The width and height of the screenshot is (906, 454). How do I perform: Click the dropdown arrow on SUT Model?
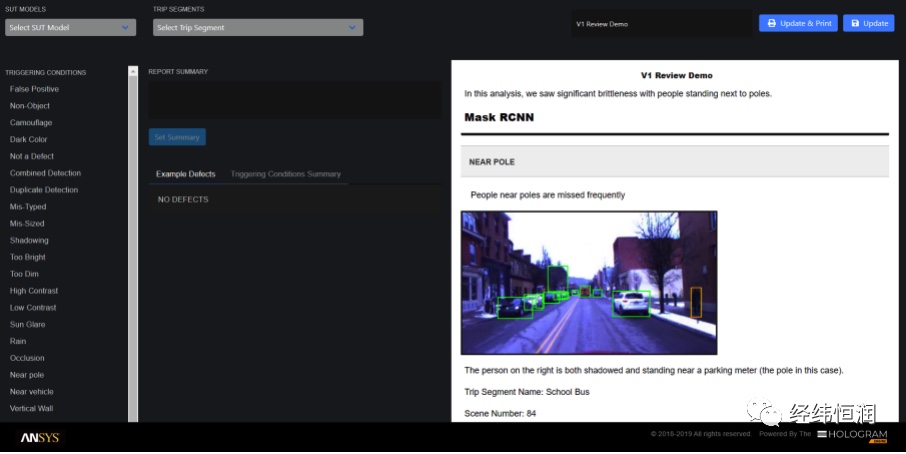point(125,27)
